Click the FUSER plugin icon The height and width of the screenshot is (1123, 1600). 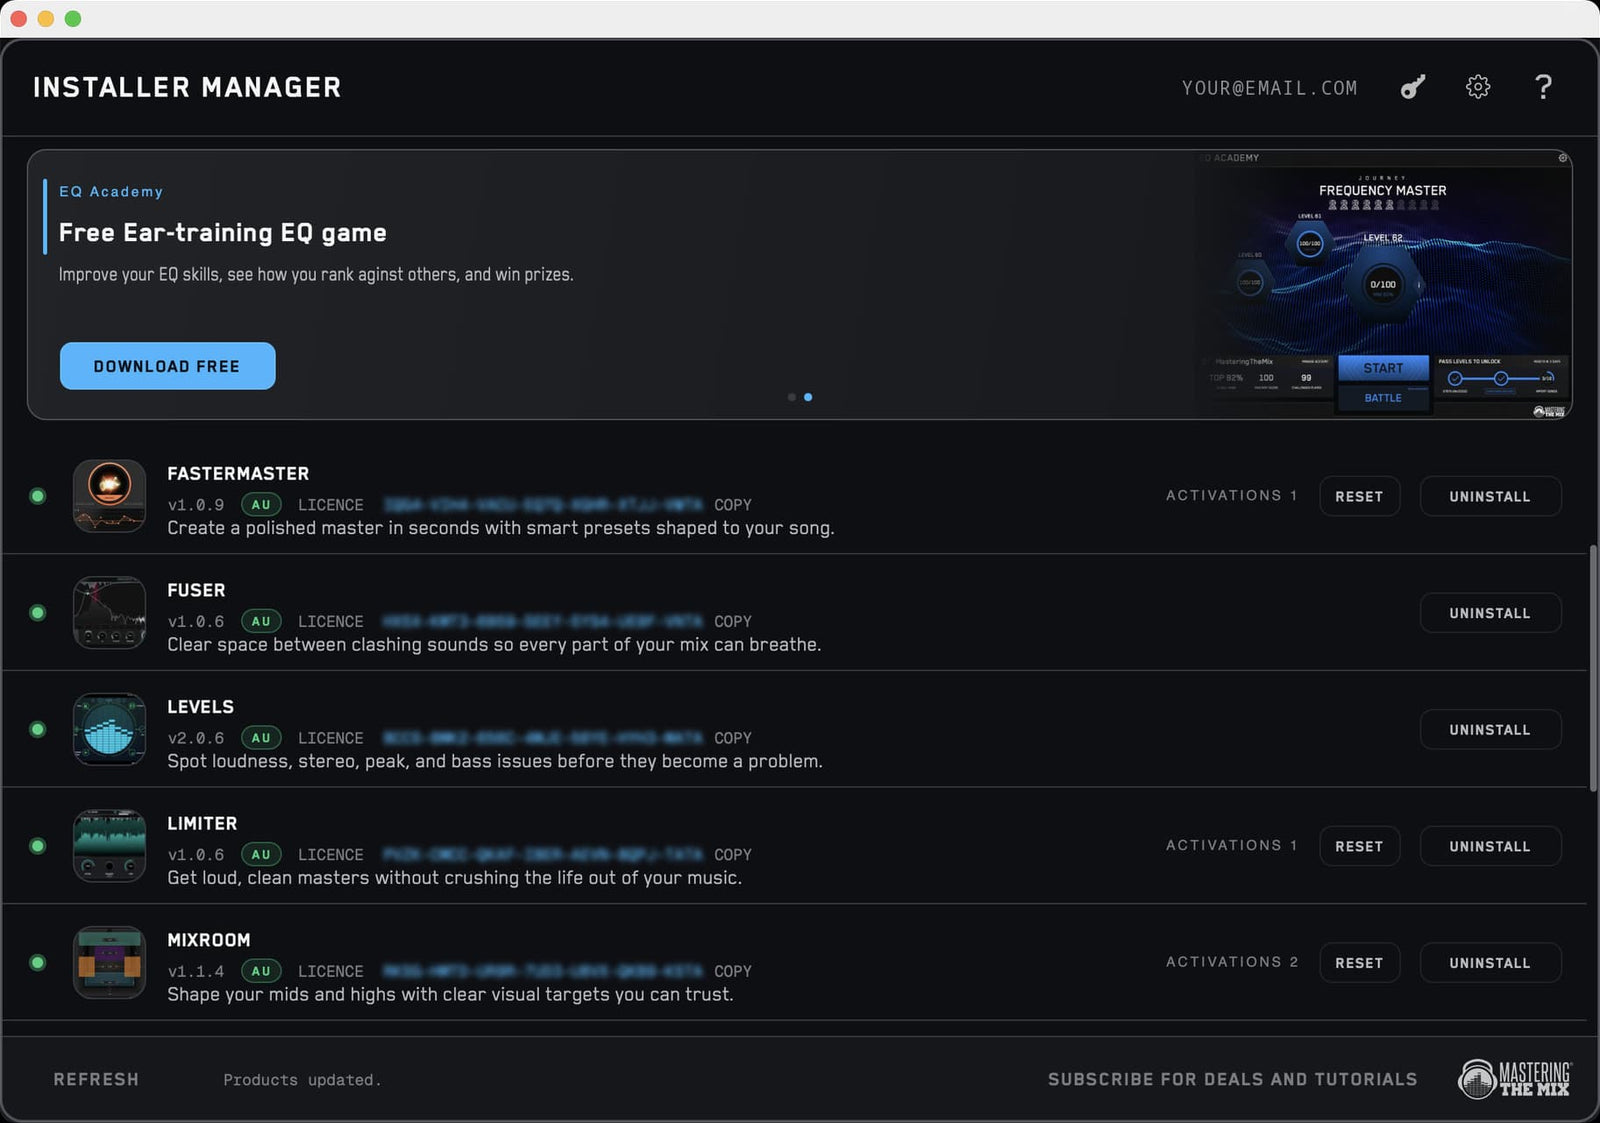[x=110, y=613]
